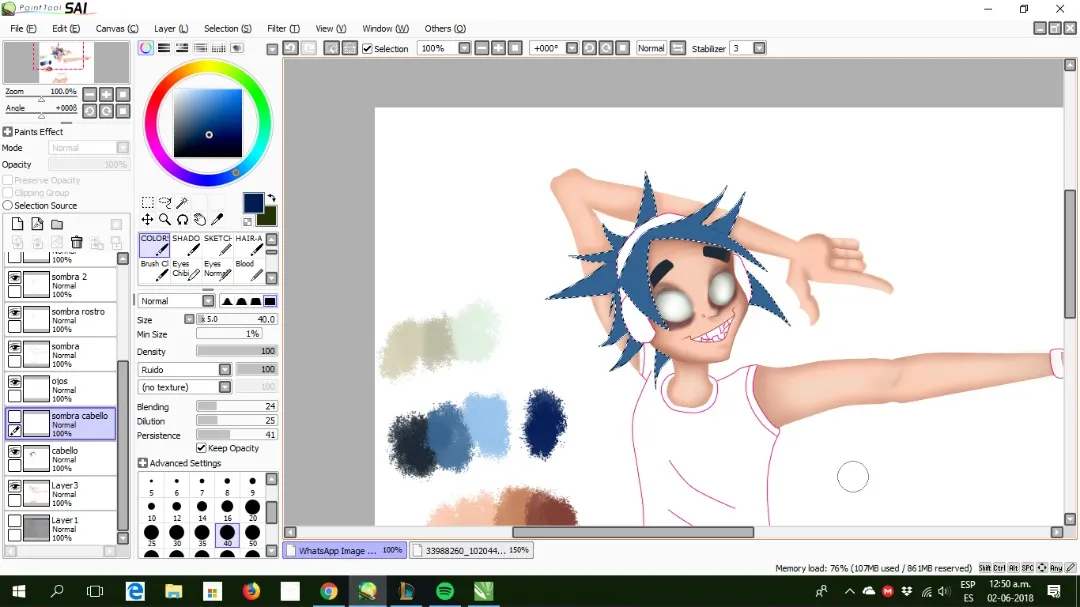1080x607 pixels.
Task: Choose the Move tool
Action: [x=147, y=219]
